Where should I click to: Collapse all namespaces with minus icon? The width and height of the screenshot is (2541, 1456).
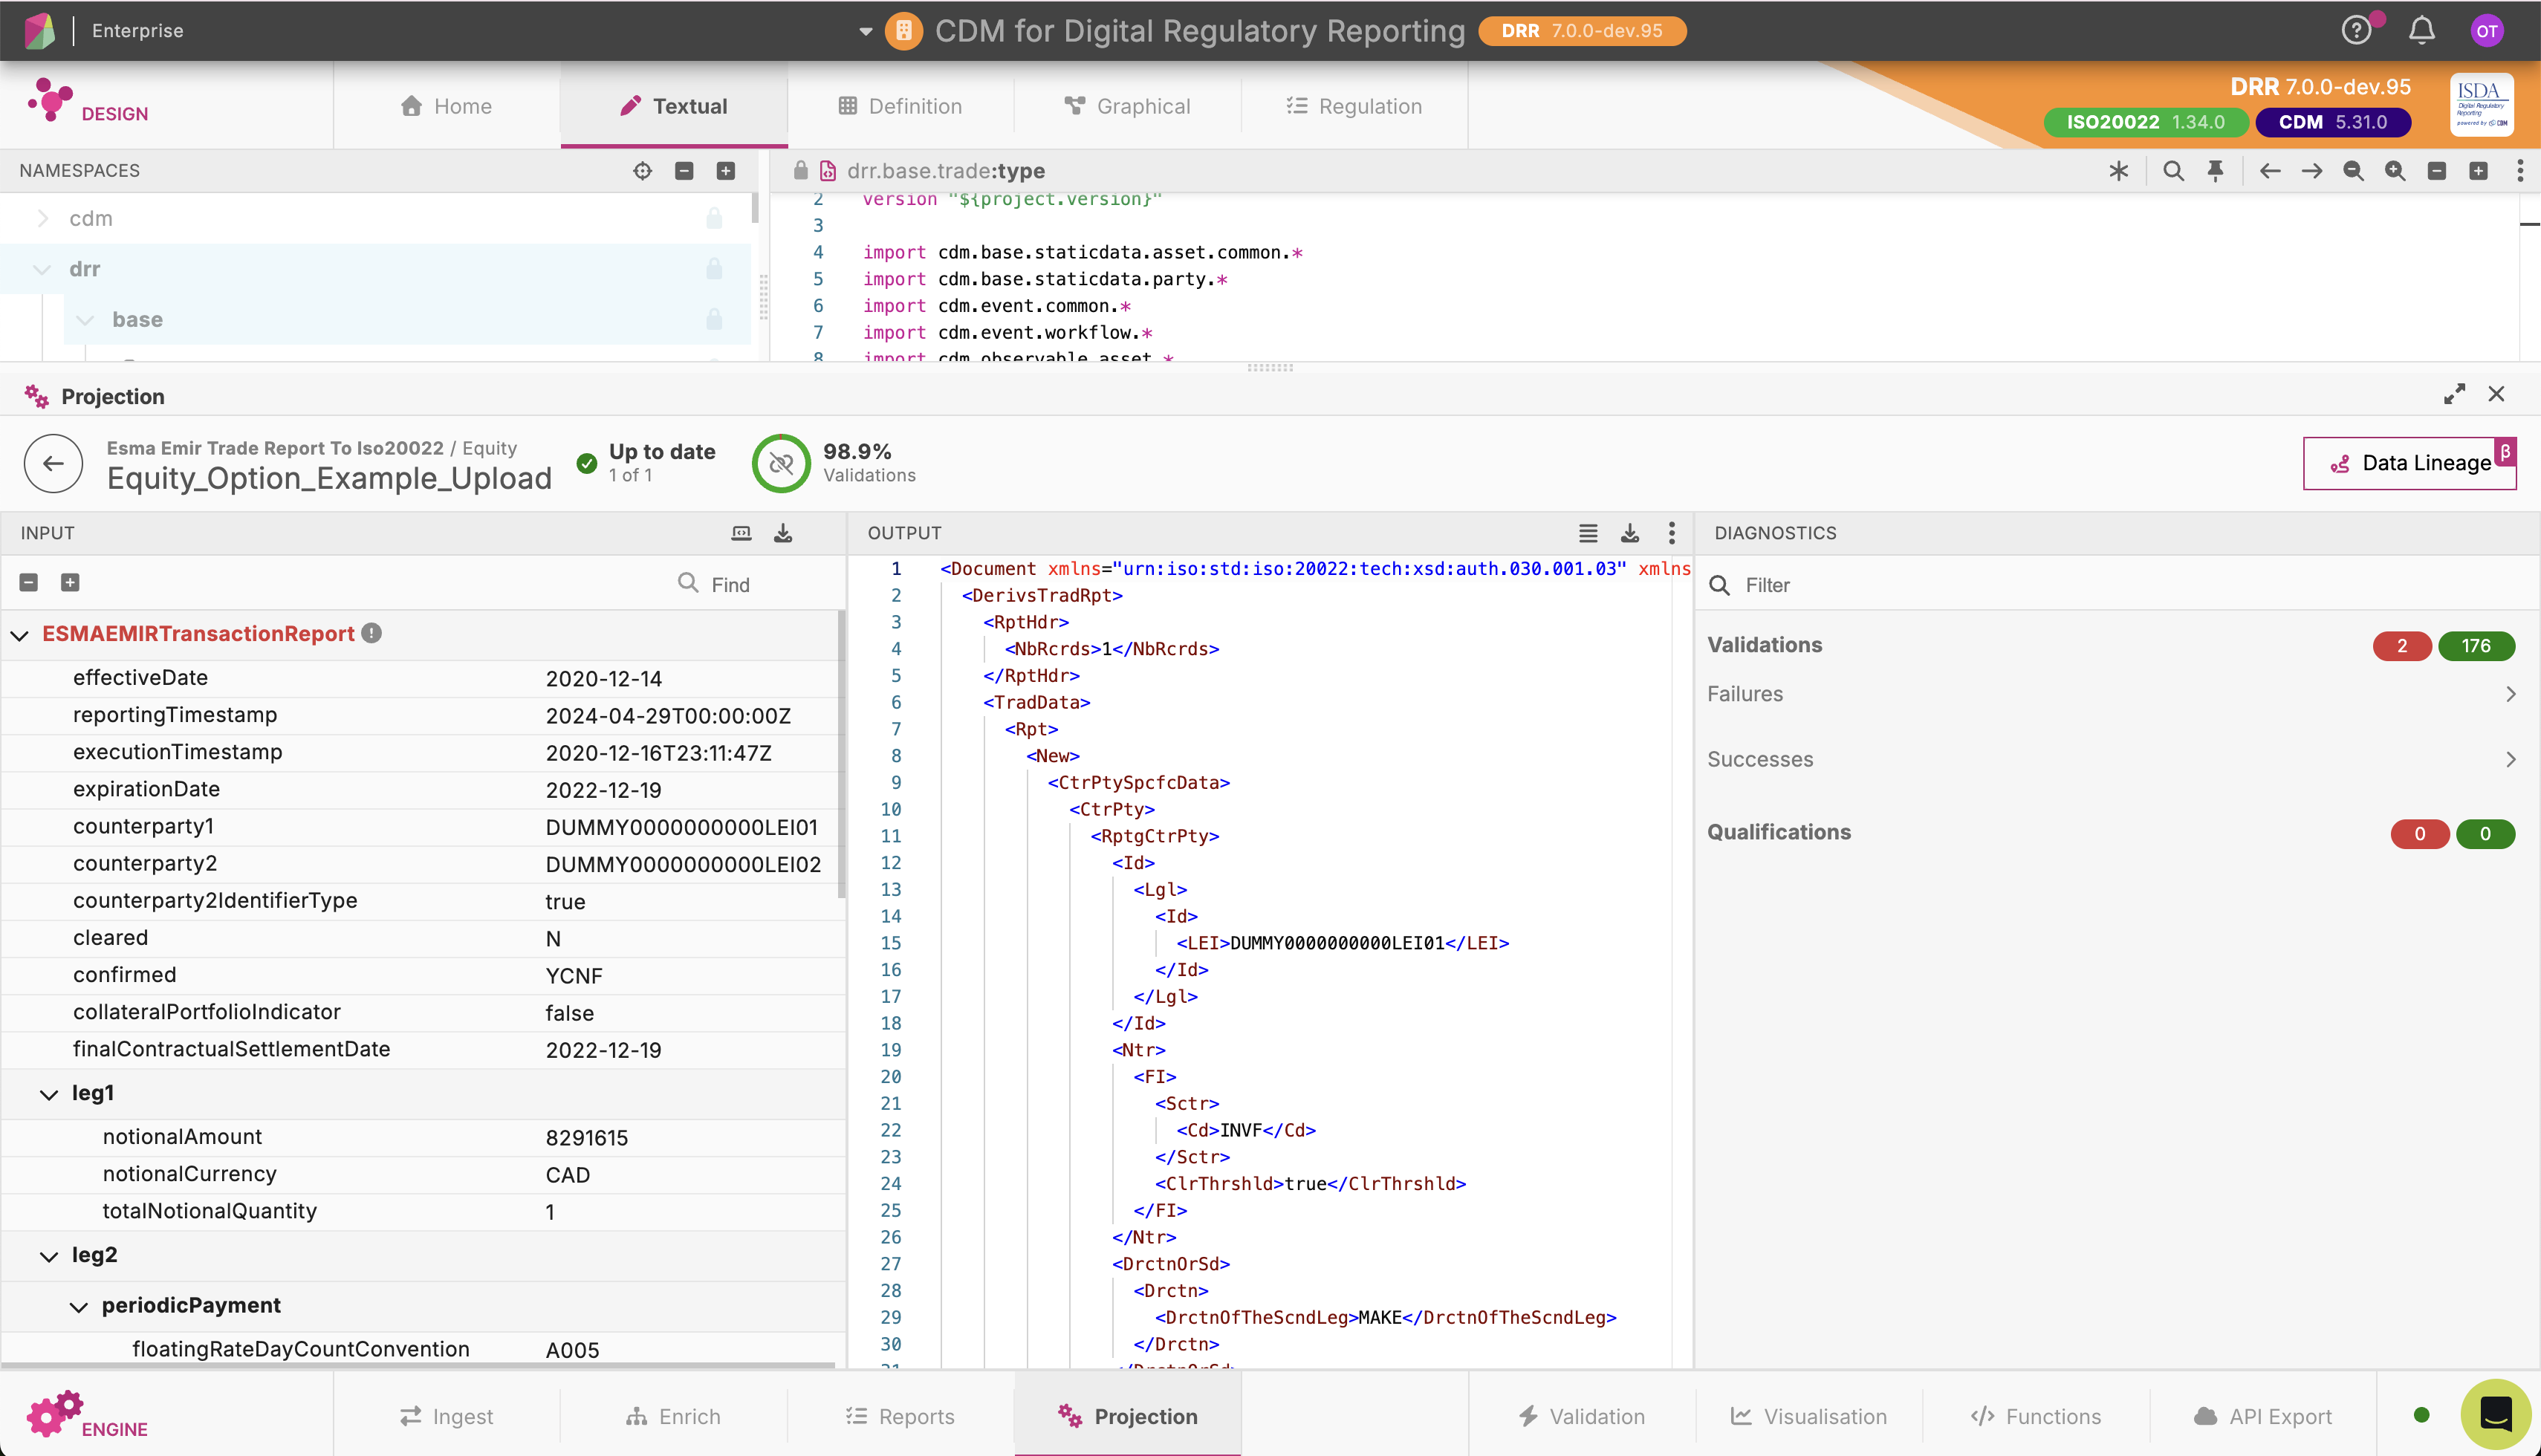click(x=684, y=171)
